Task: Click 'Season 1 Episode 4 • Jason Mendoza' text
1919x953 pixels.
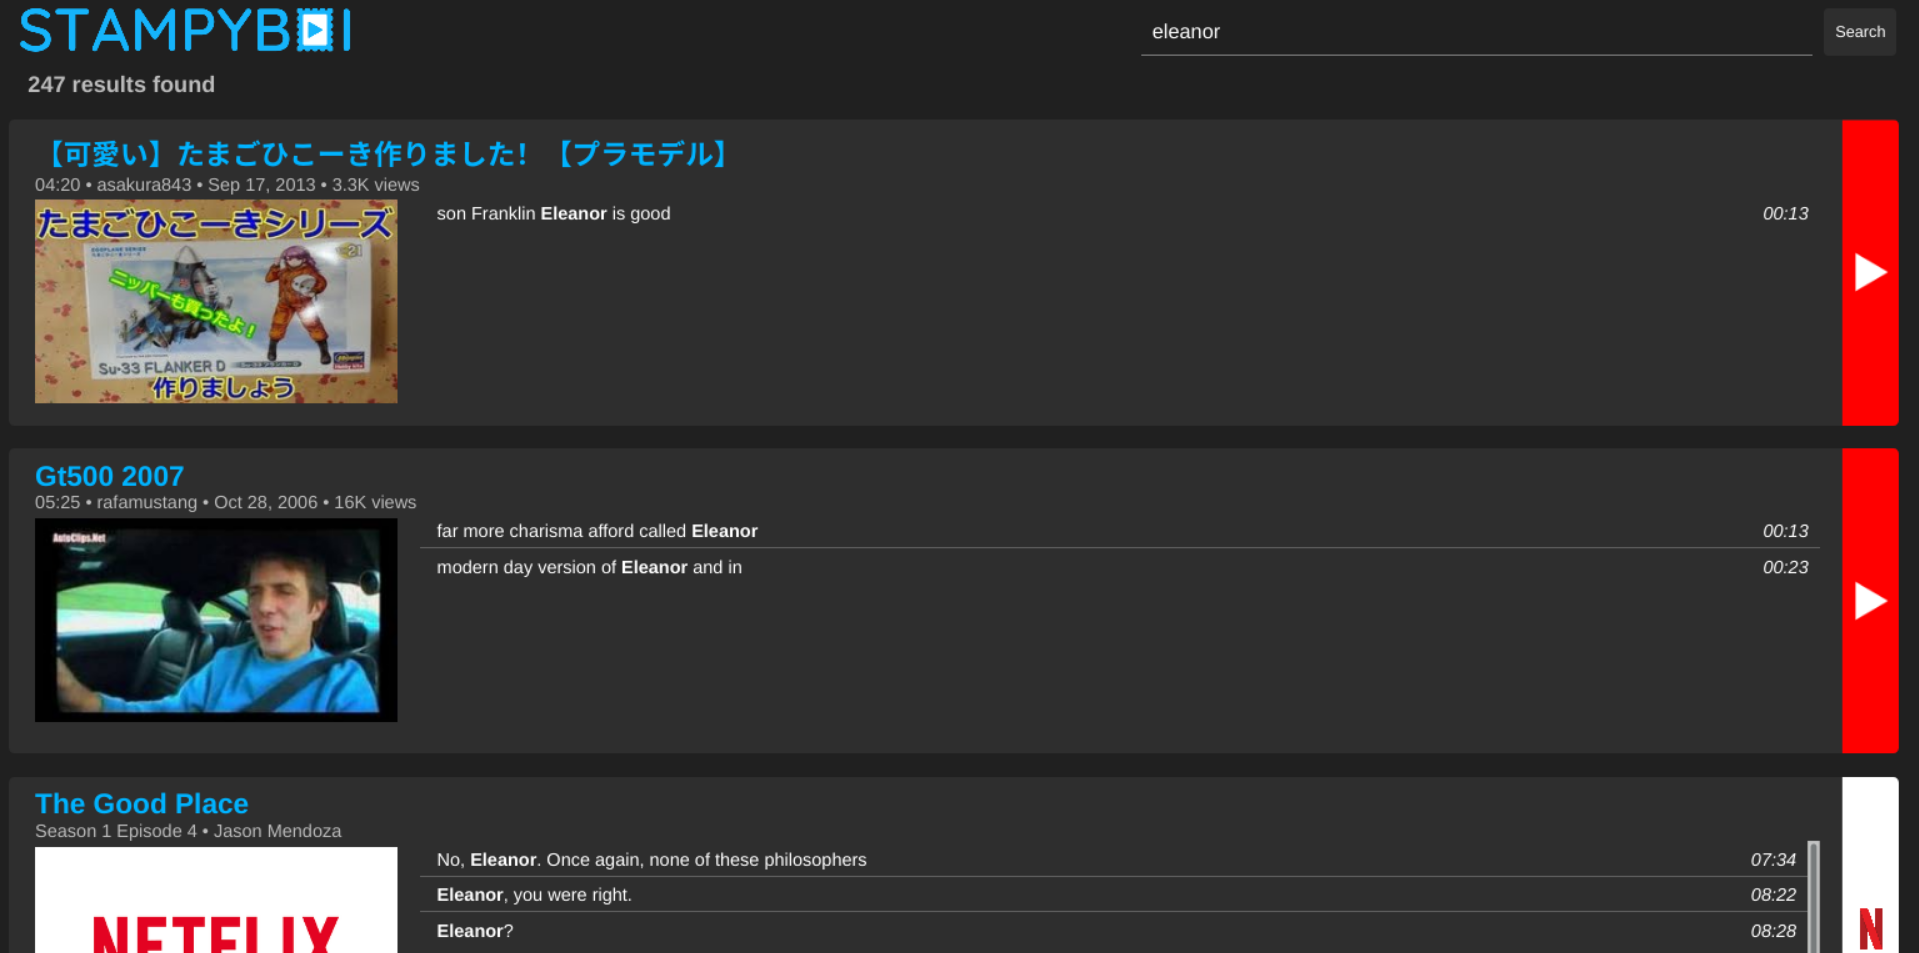Action: pos(188,831)
